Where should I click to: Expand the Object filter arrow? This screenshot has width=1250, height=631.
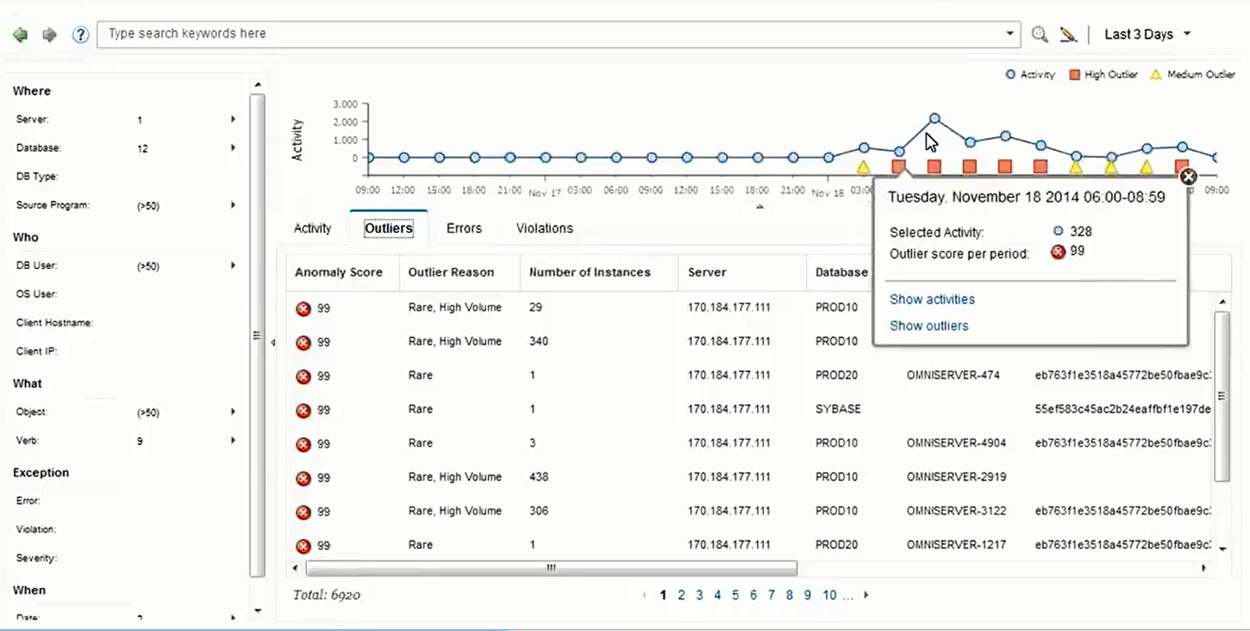coord(233,412)
